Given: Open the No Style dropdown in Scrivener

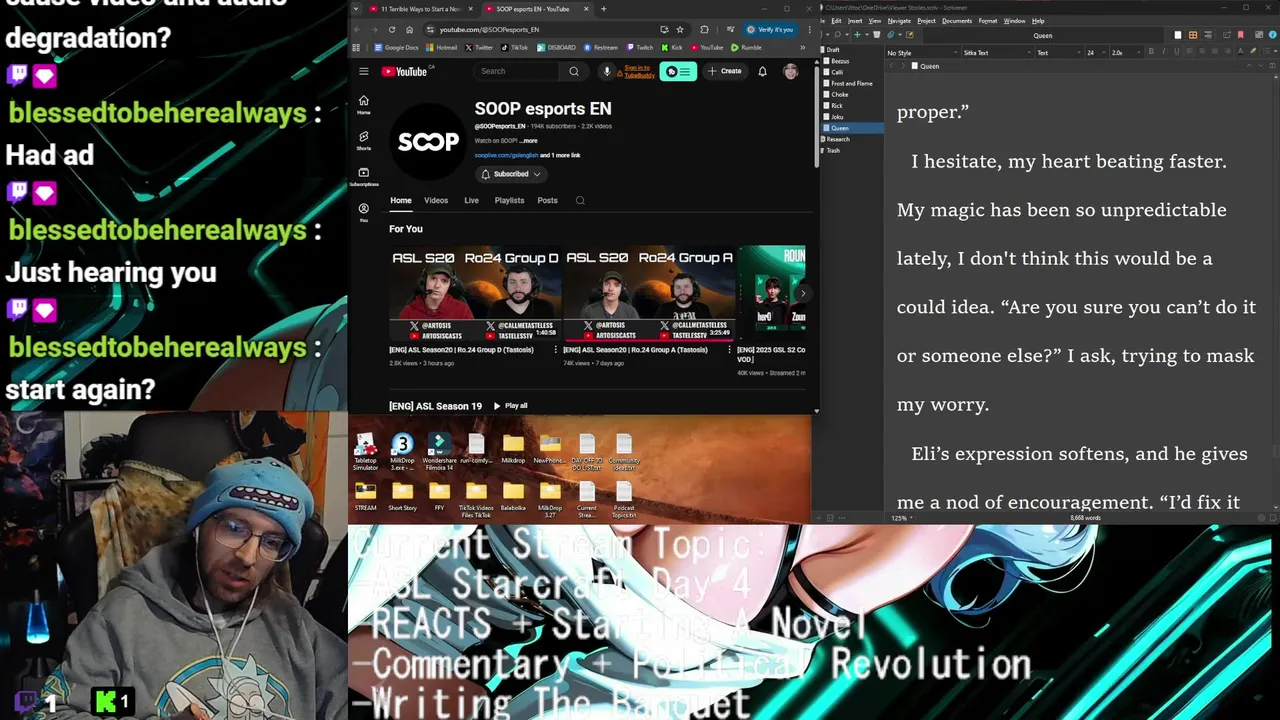Looking at the screenshot, I should point(922,53).
